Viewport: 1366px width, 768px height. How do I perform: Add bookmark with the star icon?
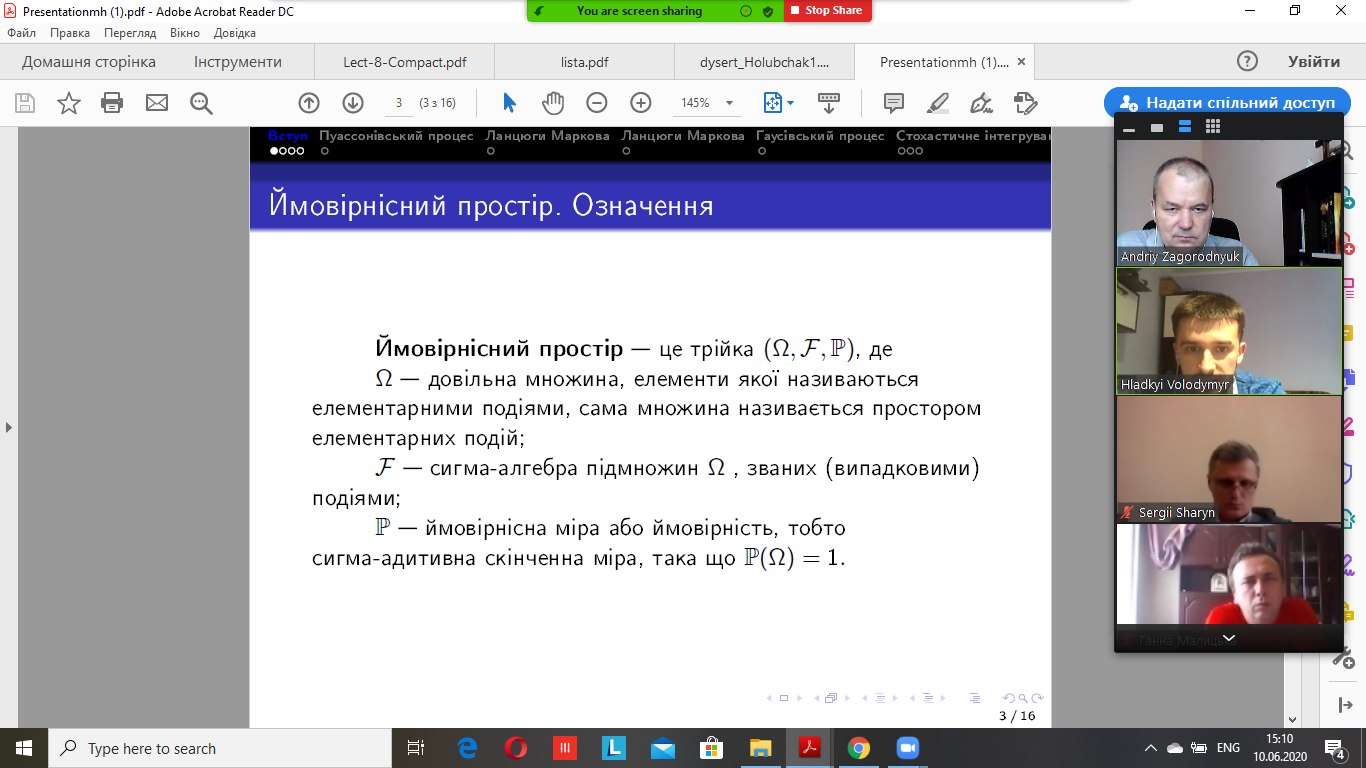(69, 103)
